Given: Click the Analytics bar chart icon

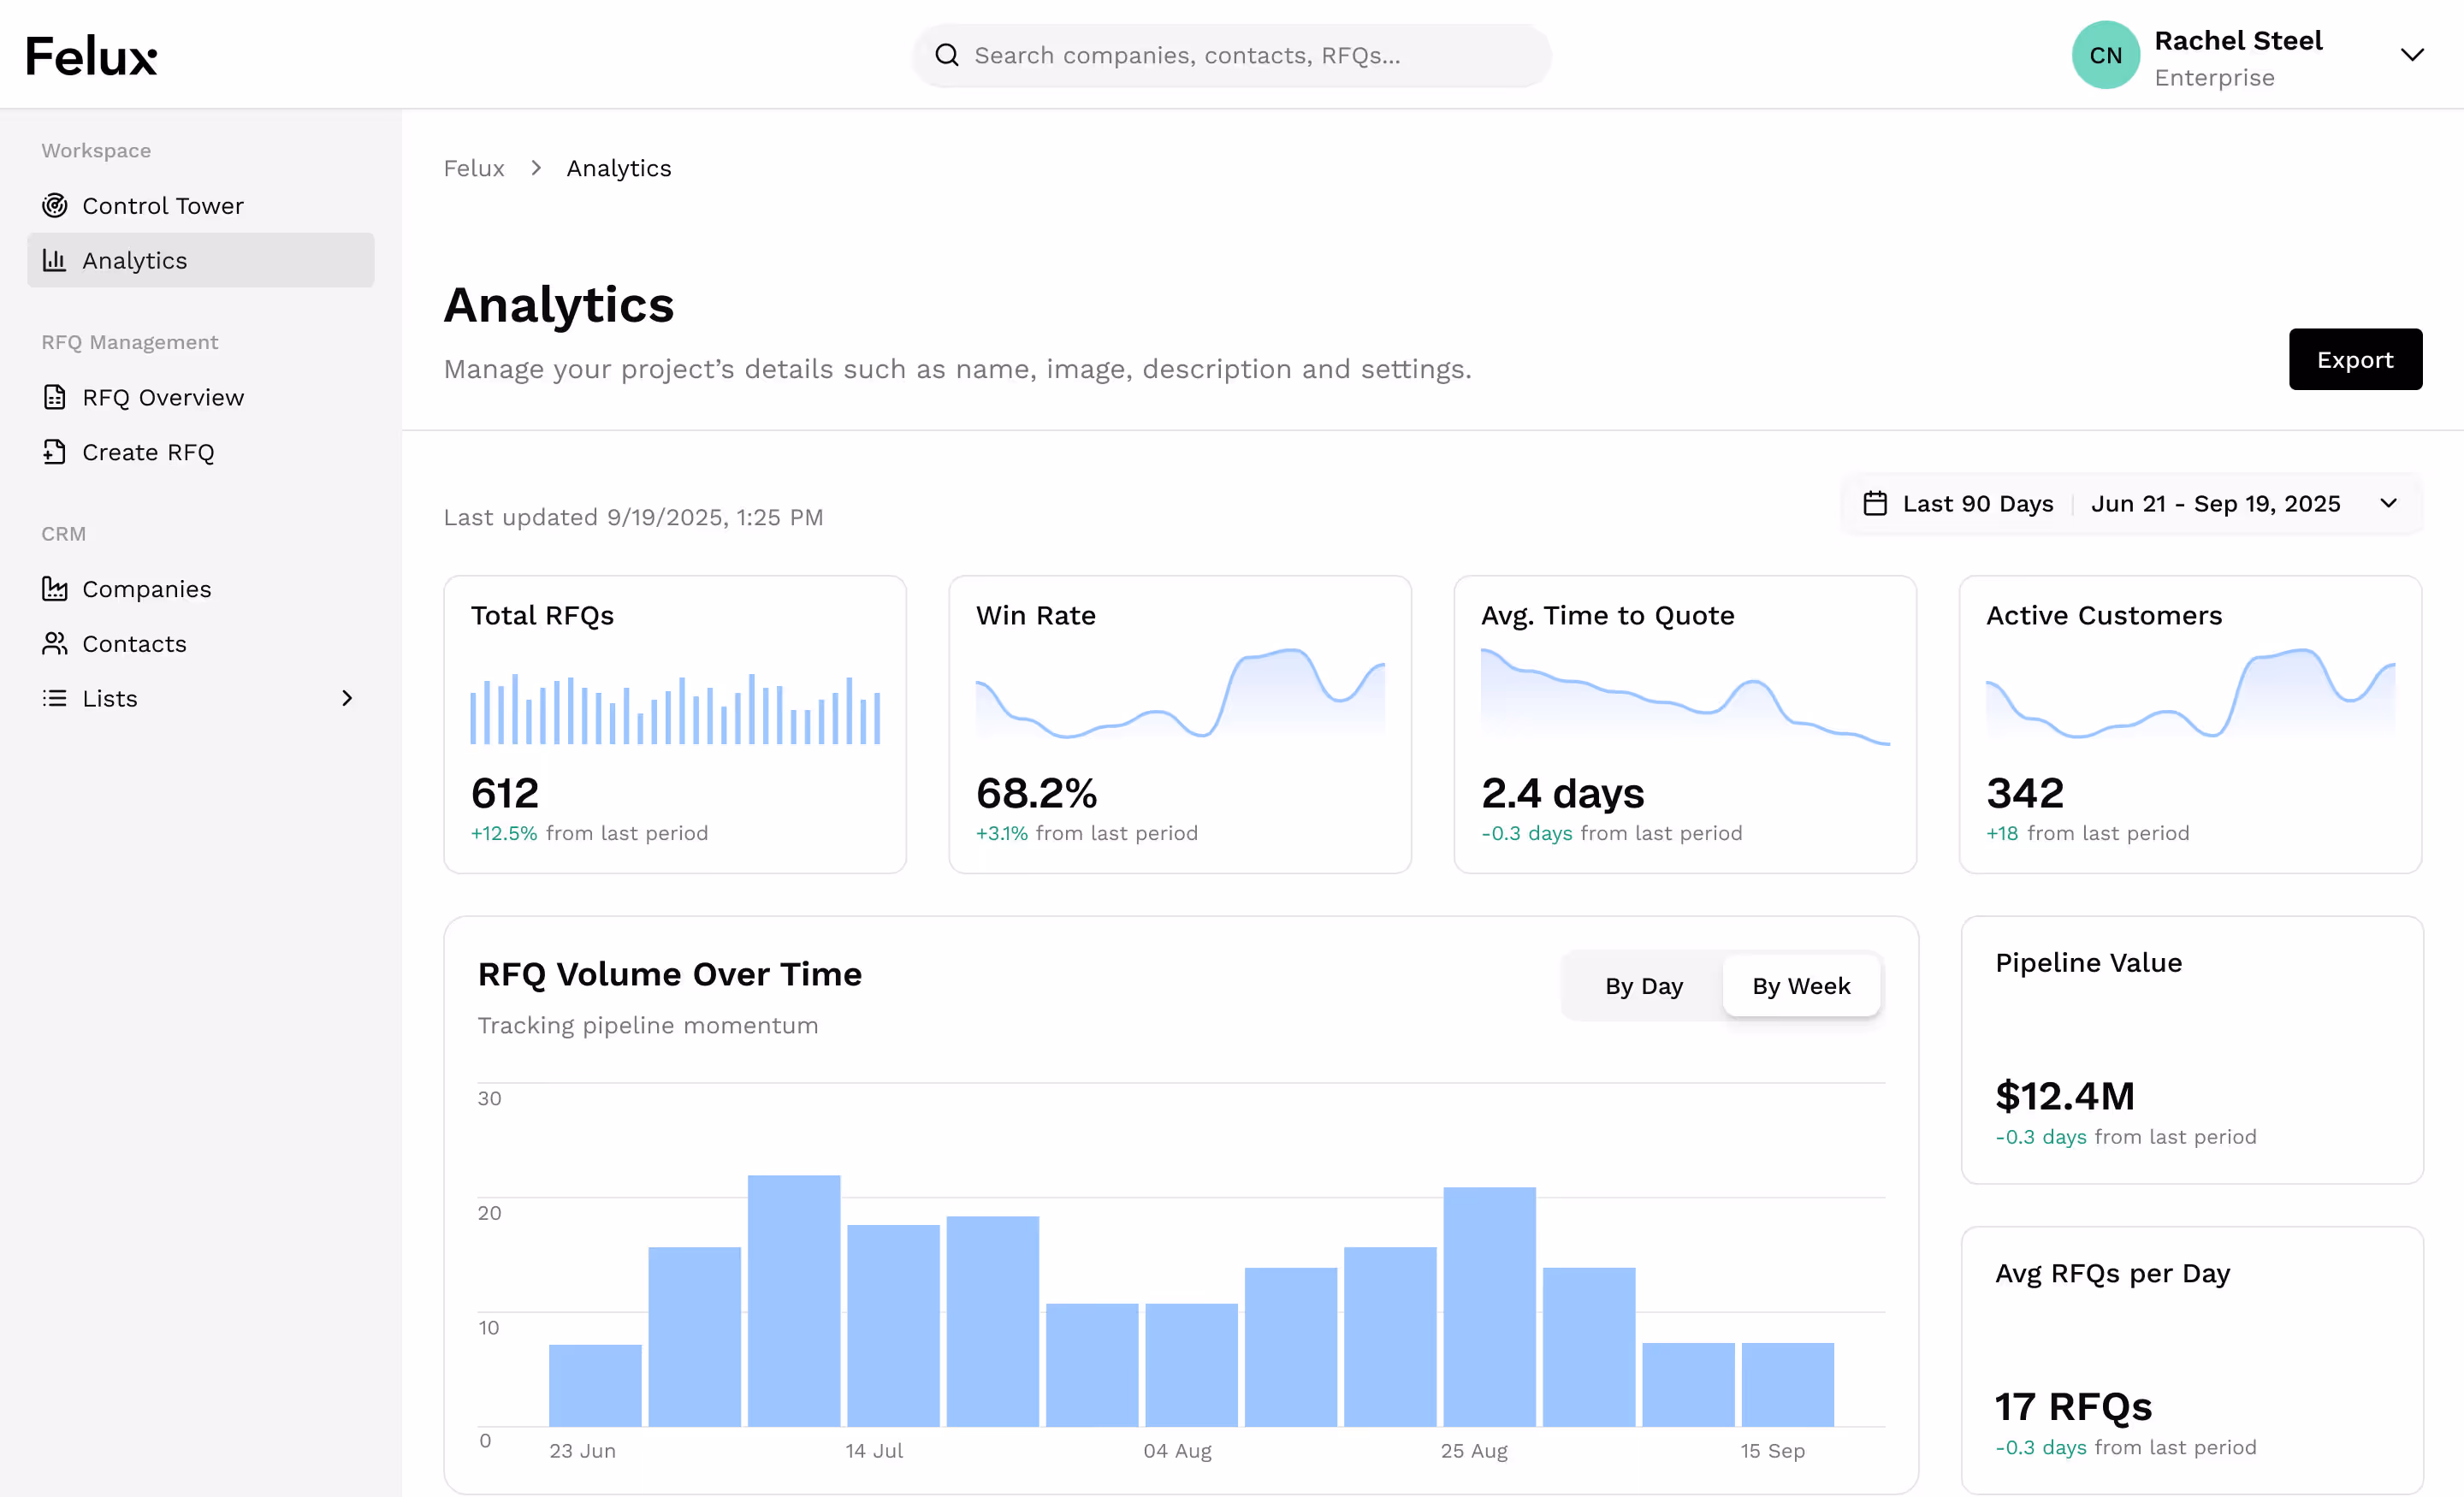Looking at the screenshot, I should (x=54, y=261).
